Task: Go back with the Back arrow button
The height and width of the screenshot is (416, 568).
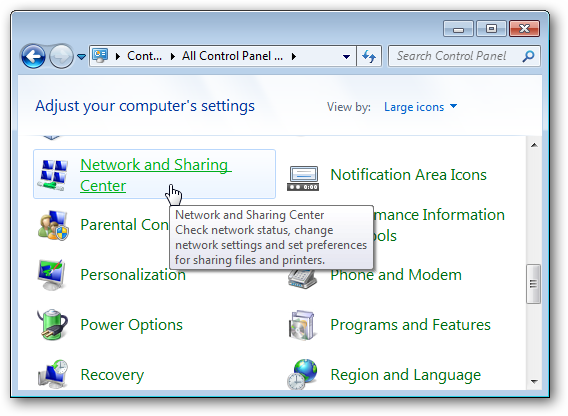Action: 33,56
